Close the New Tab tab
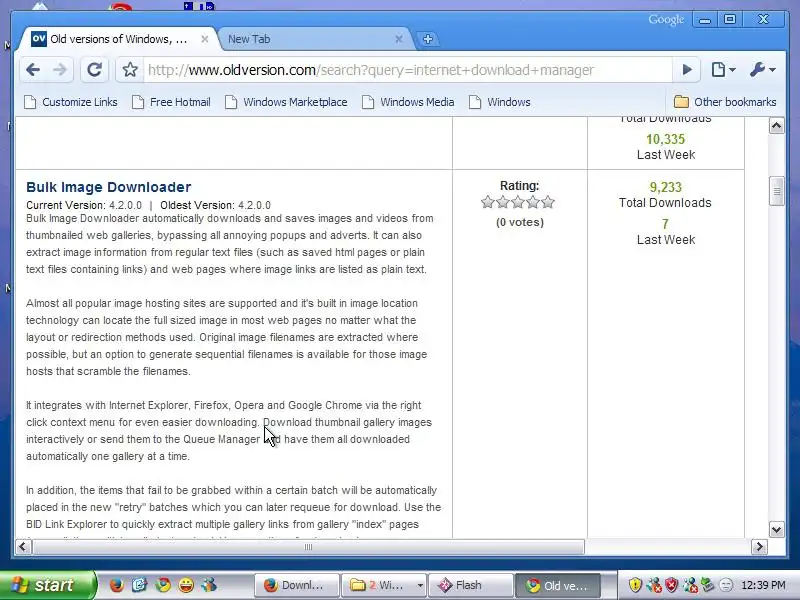The width and height of the screenshot is (800, 600). [x=399, y=39]
